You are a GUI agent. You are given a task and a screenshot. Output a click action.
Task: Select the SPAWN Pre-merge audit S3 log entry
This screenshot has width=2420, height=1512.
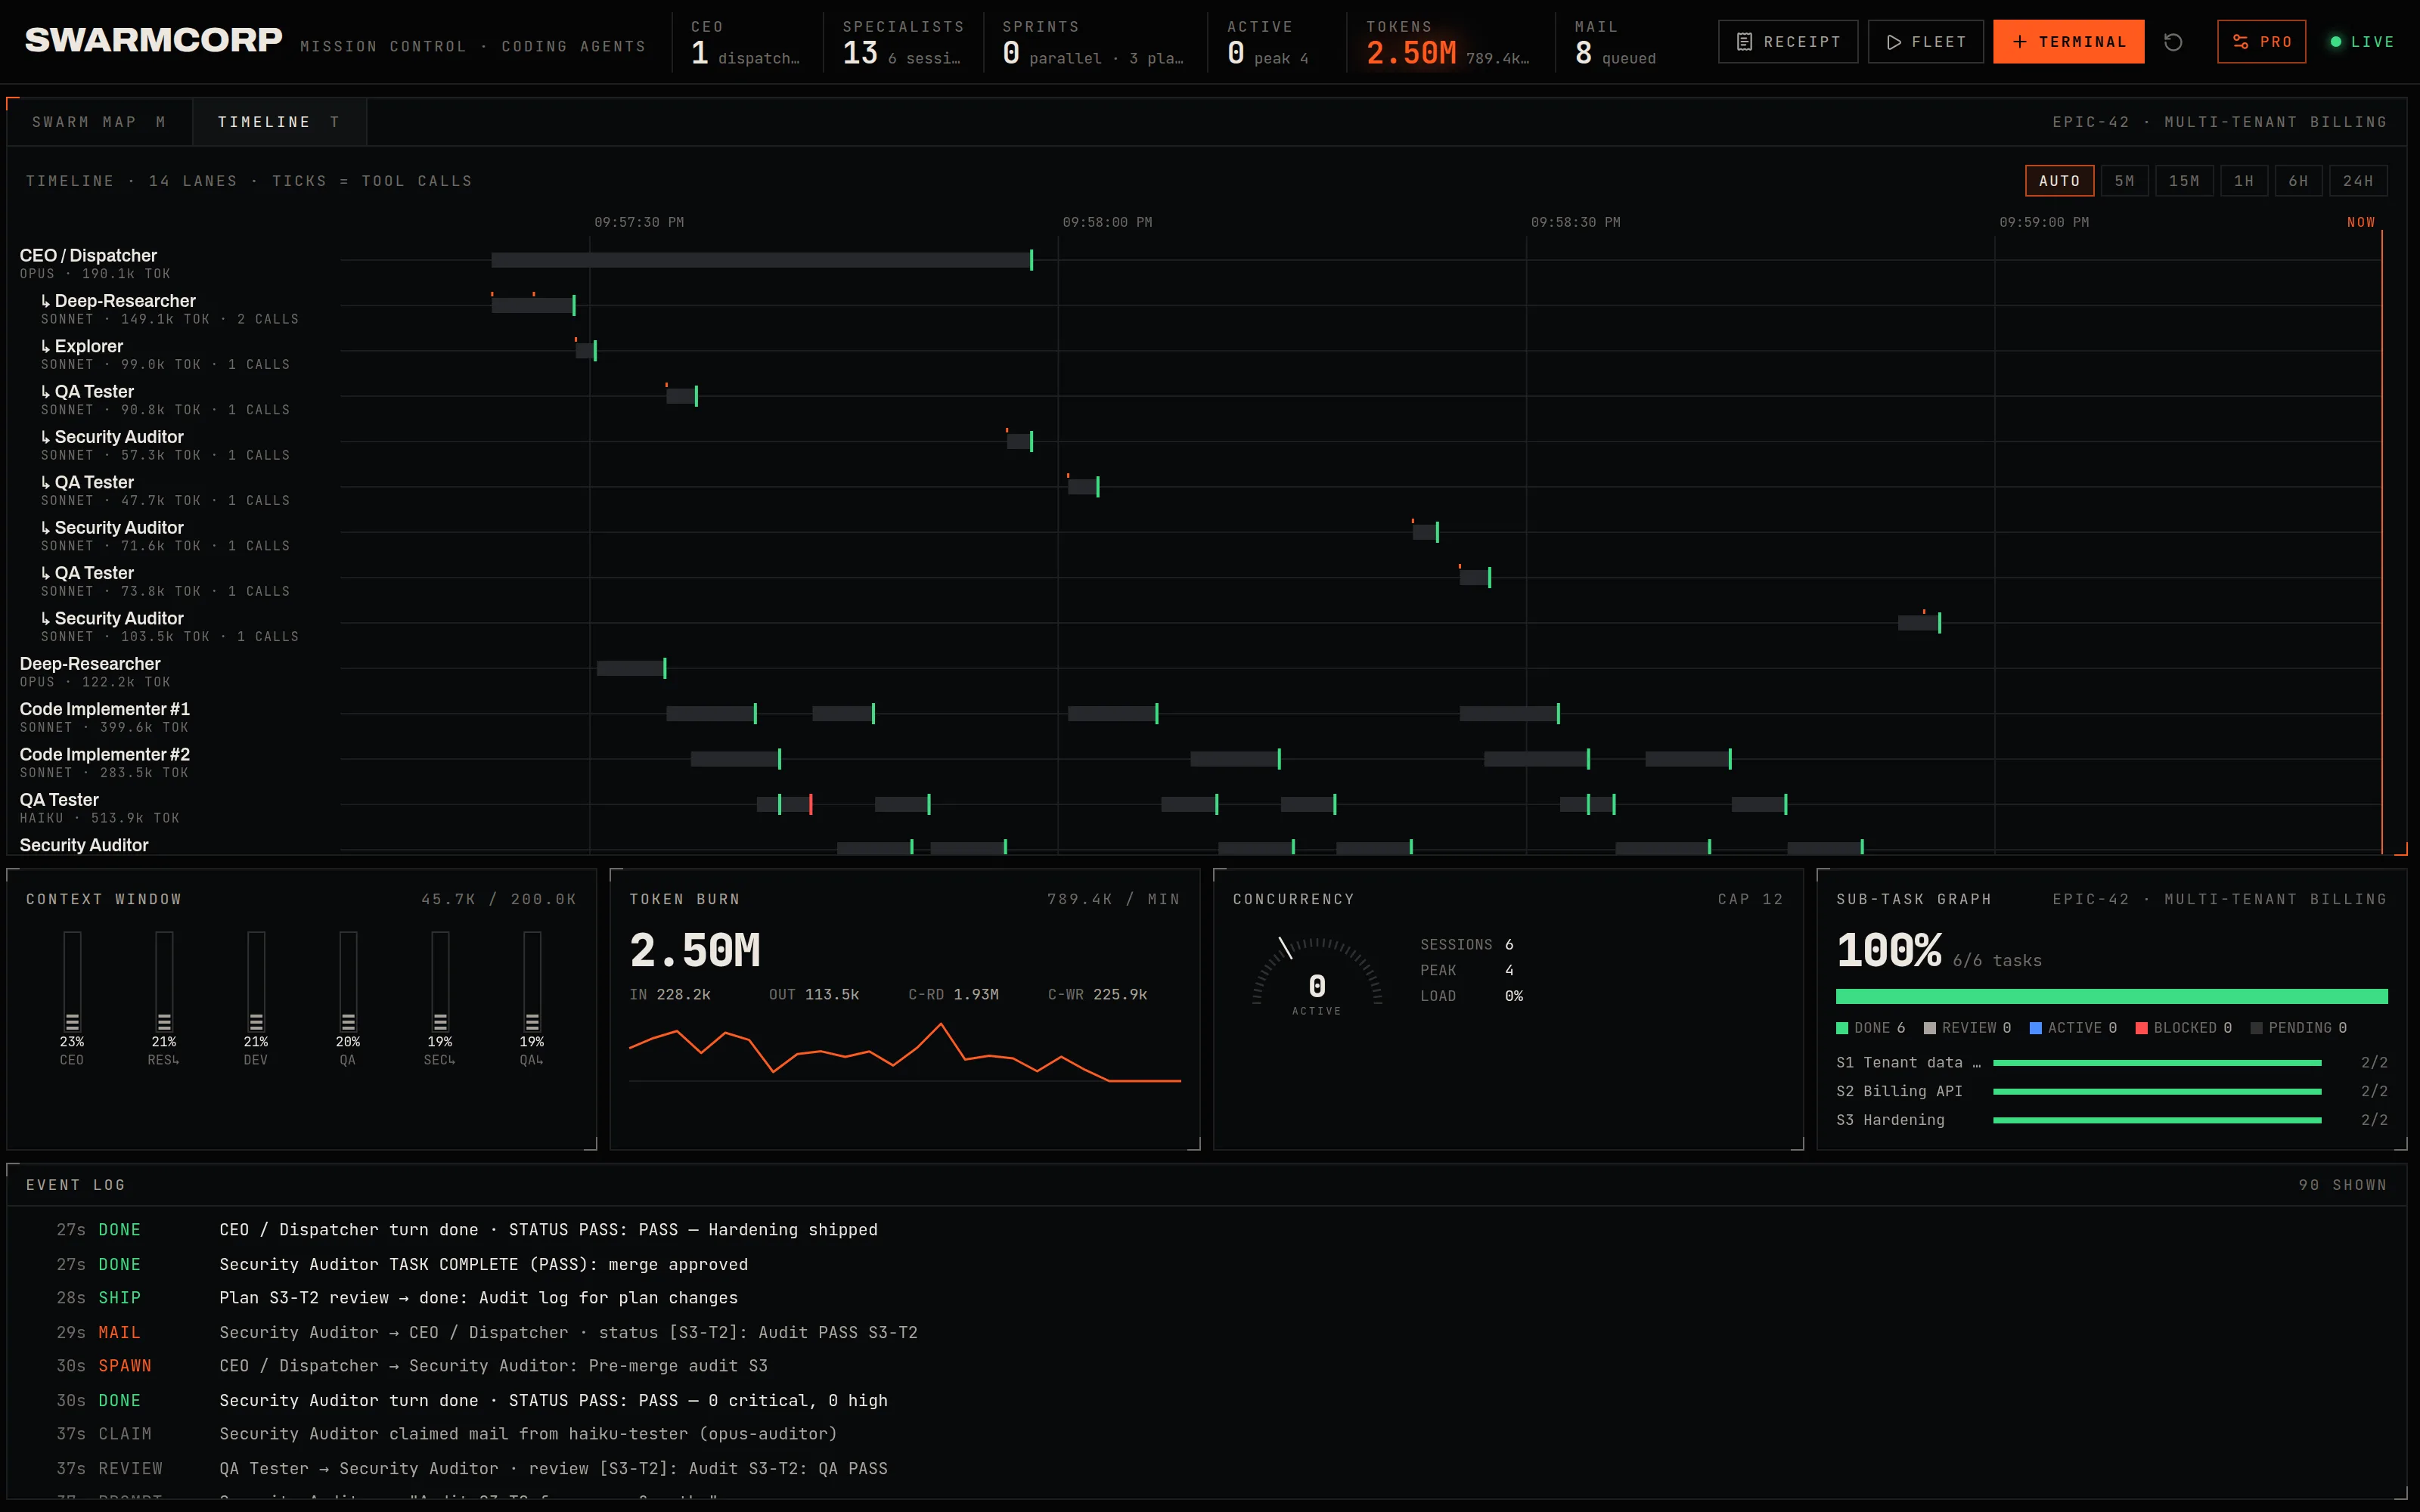coord(1206,1366)
